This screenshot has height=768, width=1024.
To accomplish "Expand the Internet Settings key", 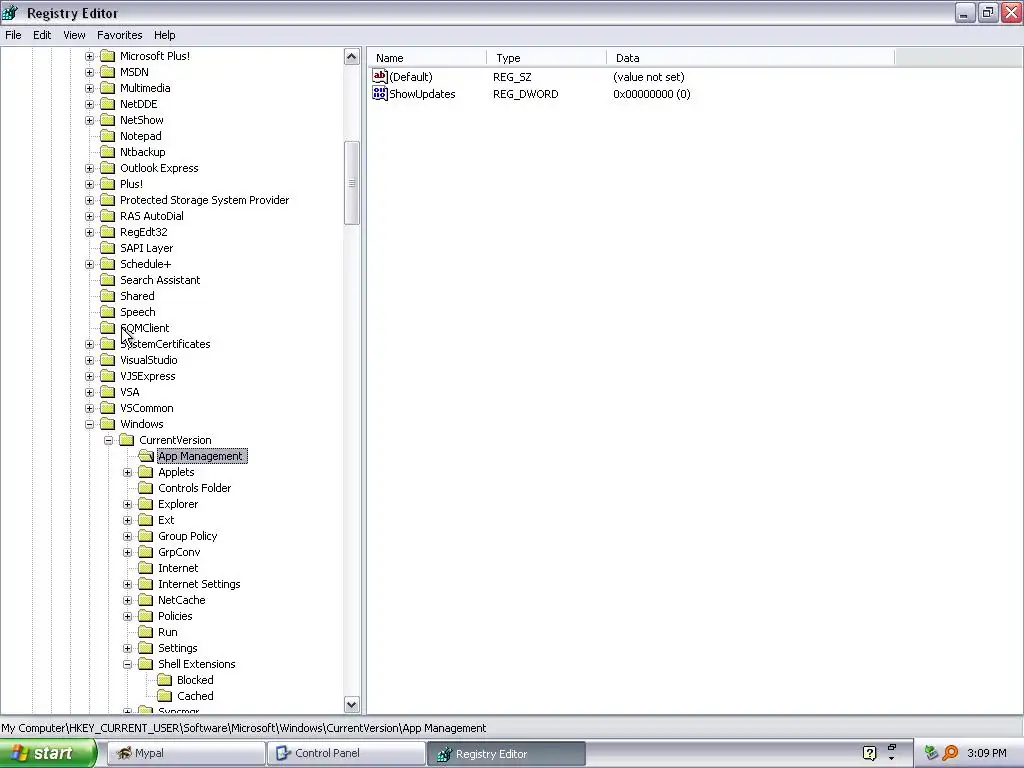I will click(x=127, y=584).
